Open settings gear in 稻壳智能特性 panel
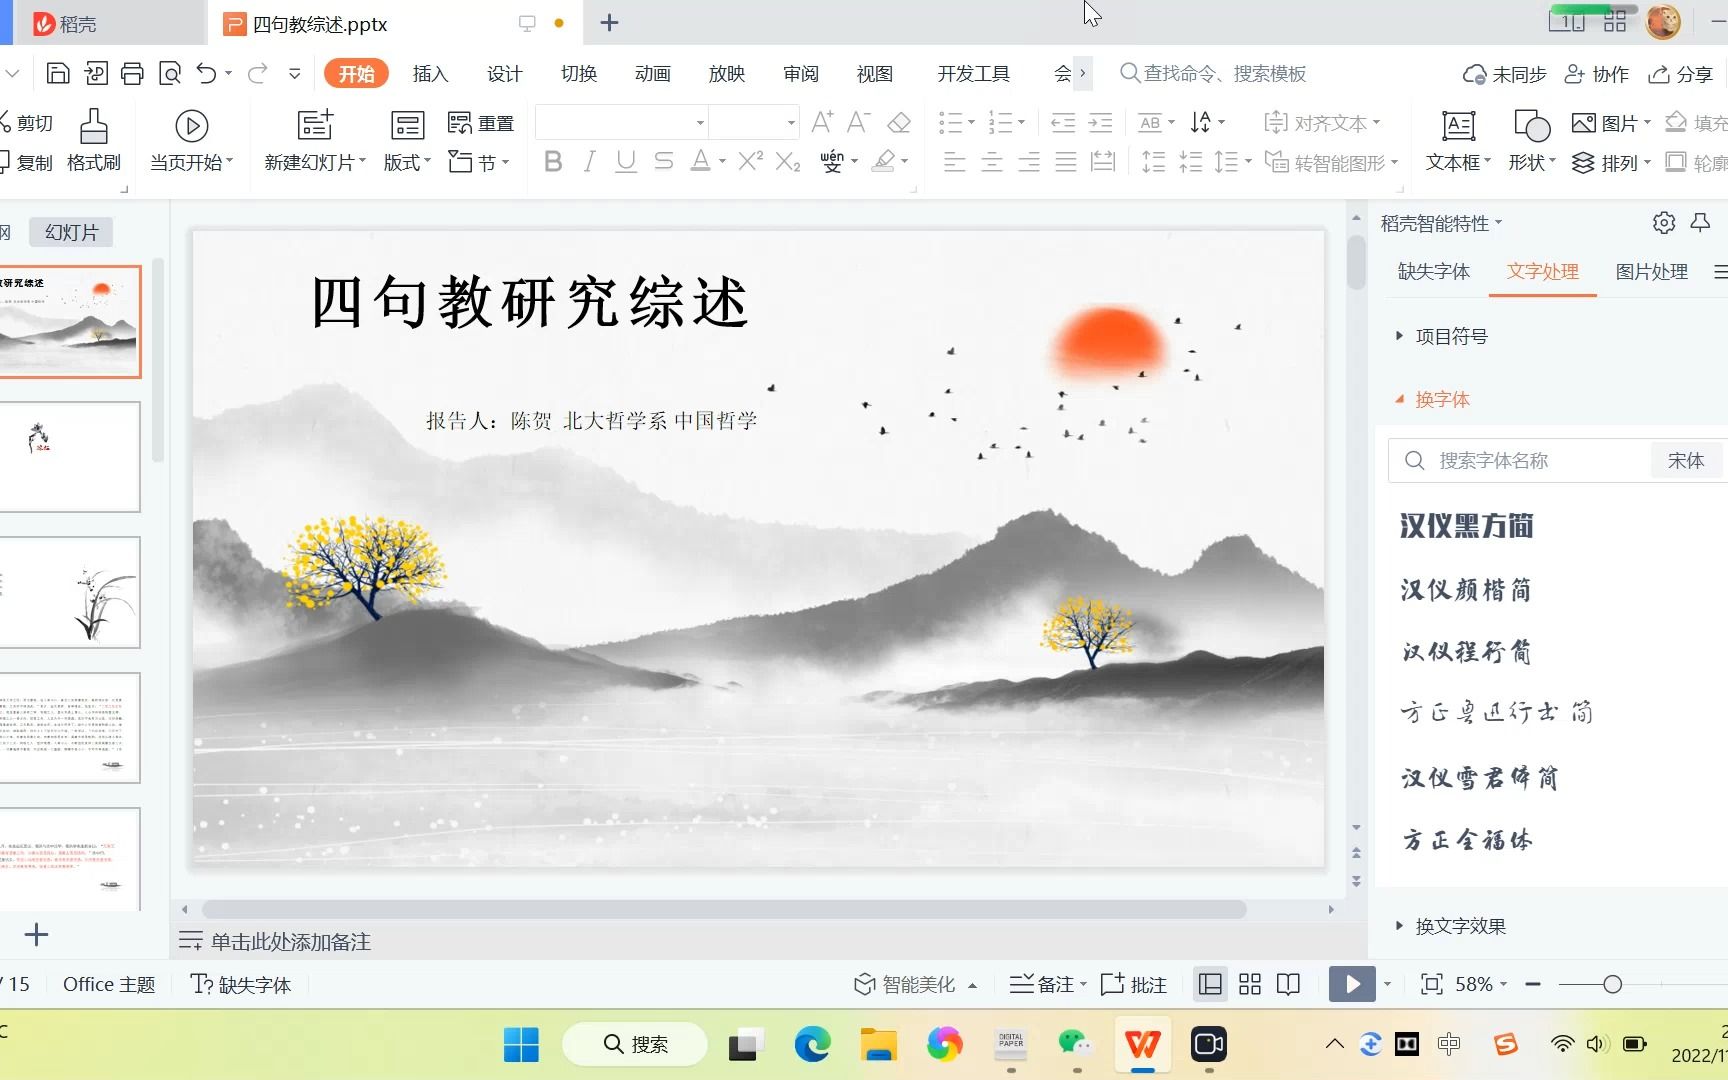 [x=1663, y=223]
